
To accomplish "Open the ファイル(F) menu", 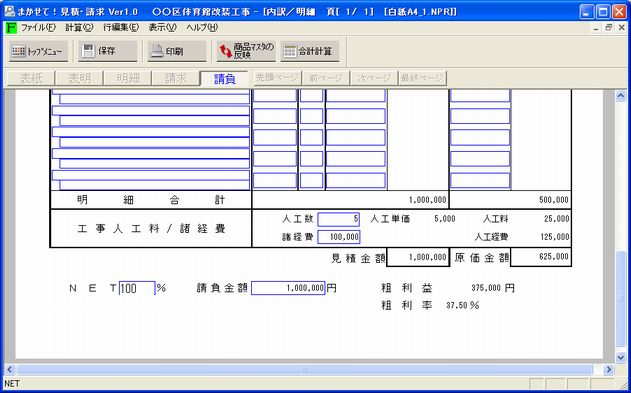I will click(38, 28).
